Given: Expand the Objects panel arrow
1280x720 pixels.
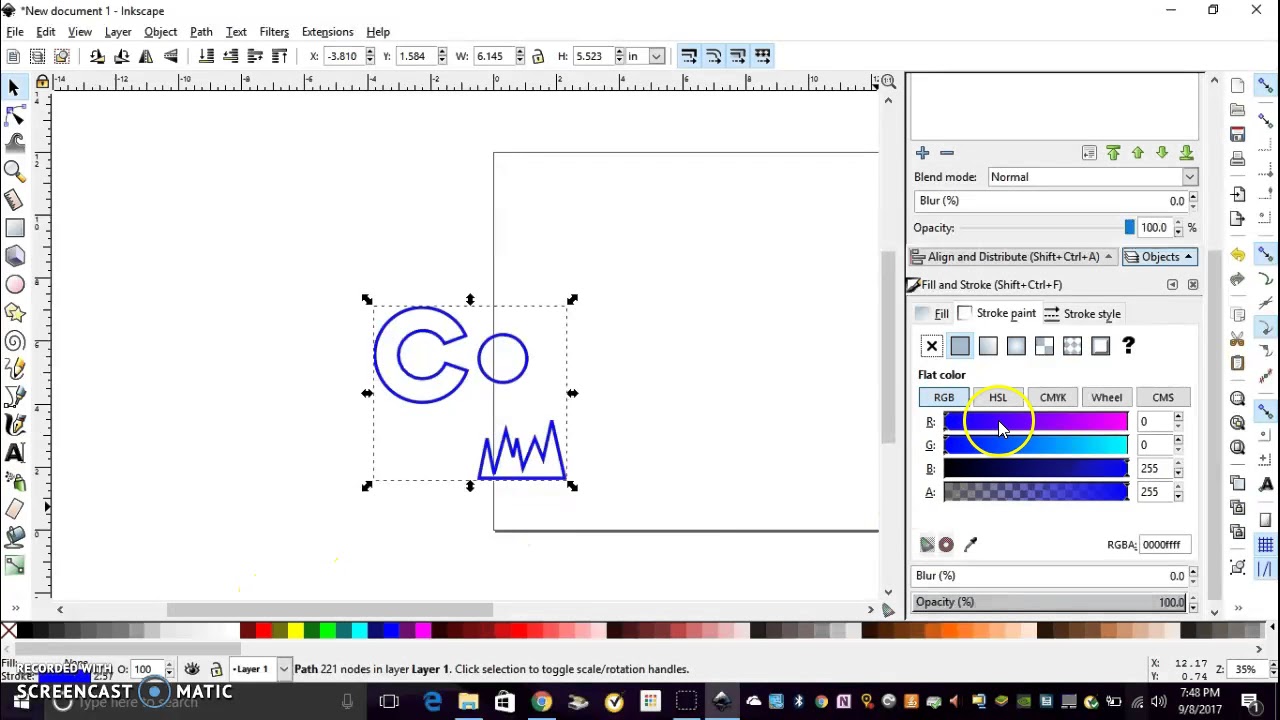Looking at the screenshot, I should (1188, 257).
